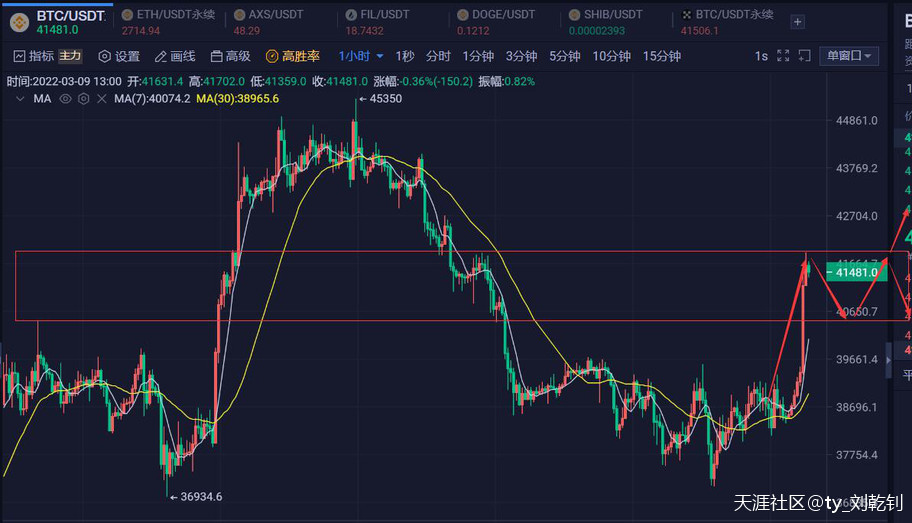Select the 15分钟 interval
This screenshot has height=523, width=912.
662,56
